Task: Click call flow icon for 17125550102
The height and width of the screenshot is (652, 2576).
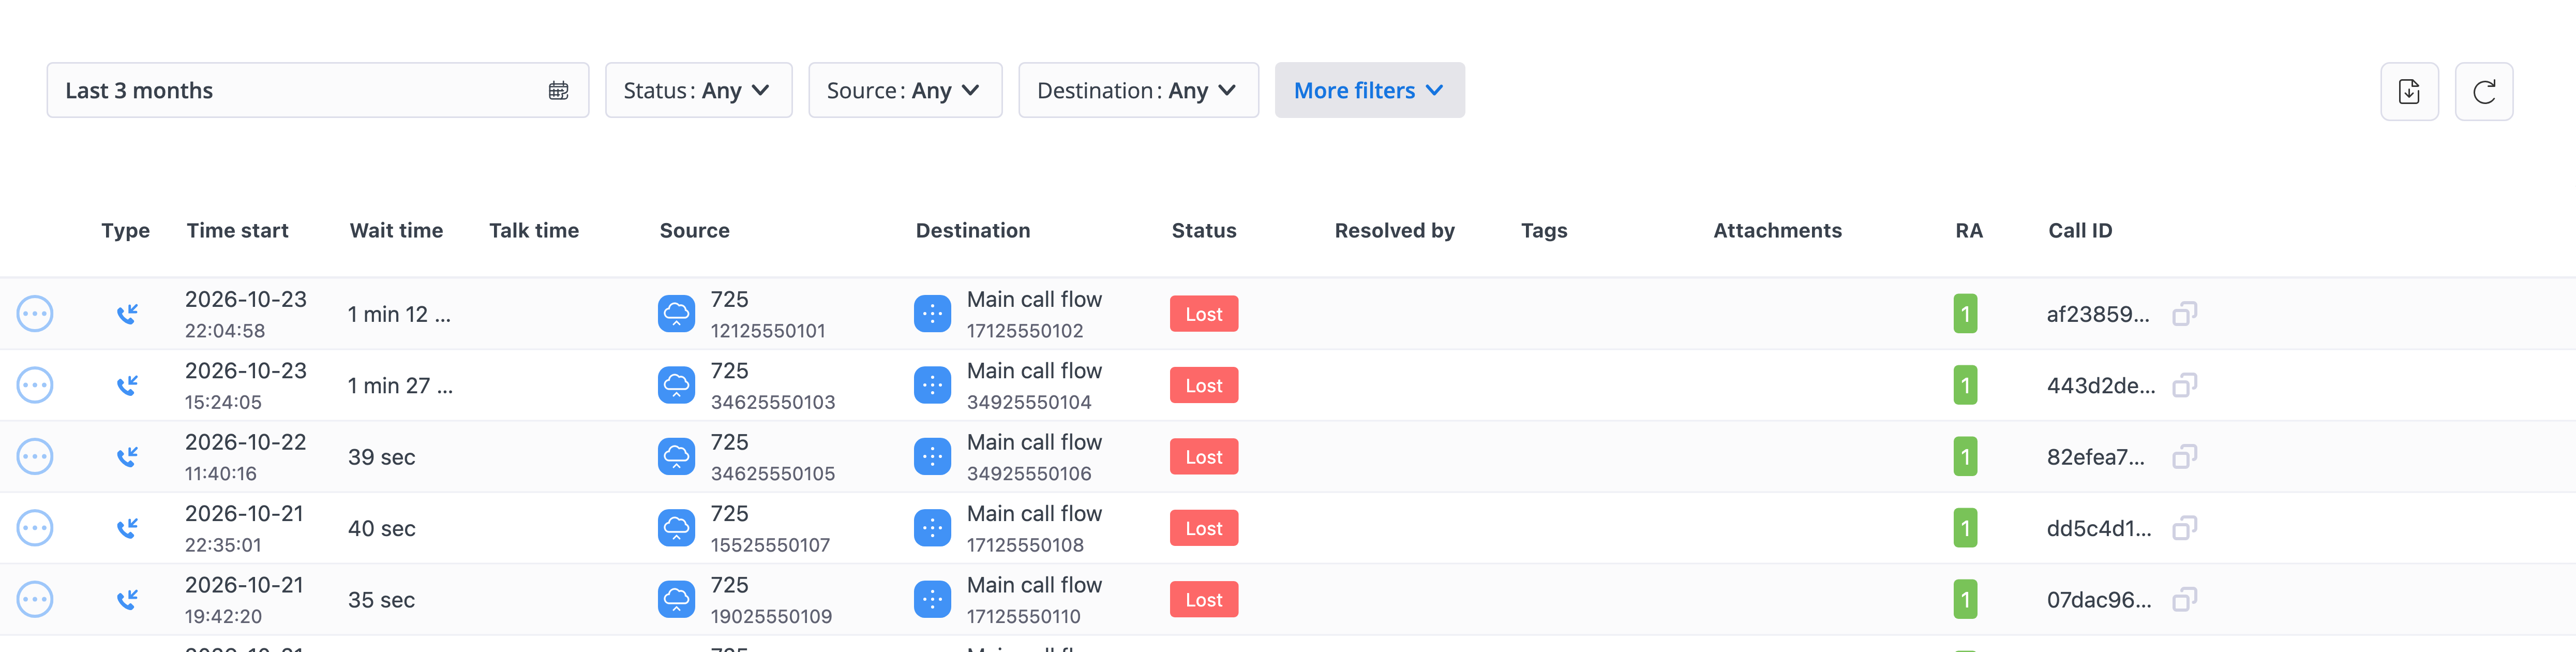Action: coord(933,314)
